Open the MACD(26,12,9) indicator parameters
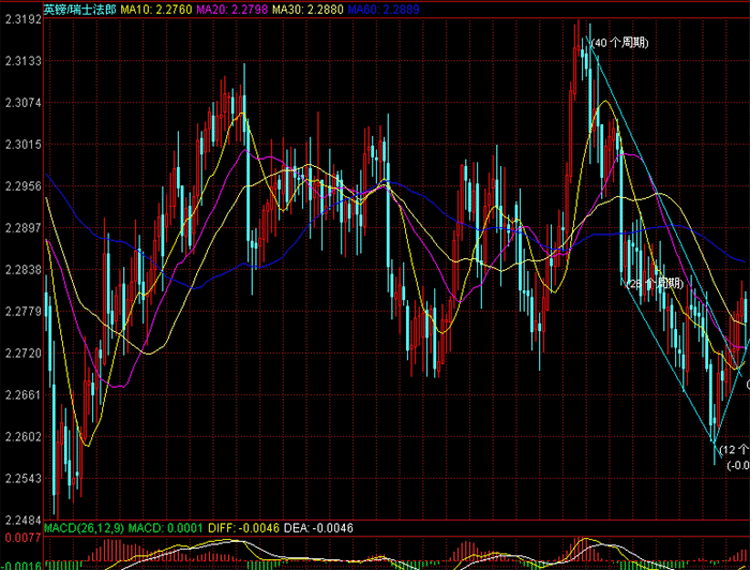The height and width of the screenshot is (570, 750). pyautogui.click(x=85, y=527)
